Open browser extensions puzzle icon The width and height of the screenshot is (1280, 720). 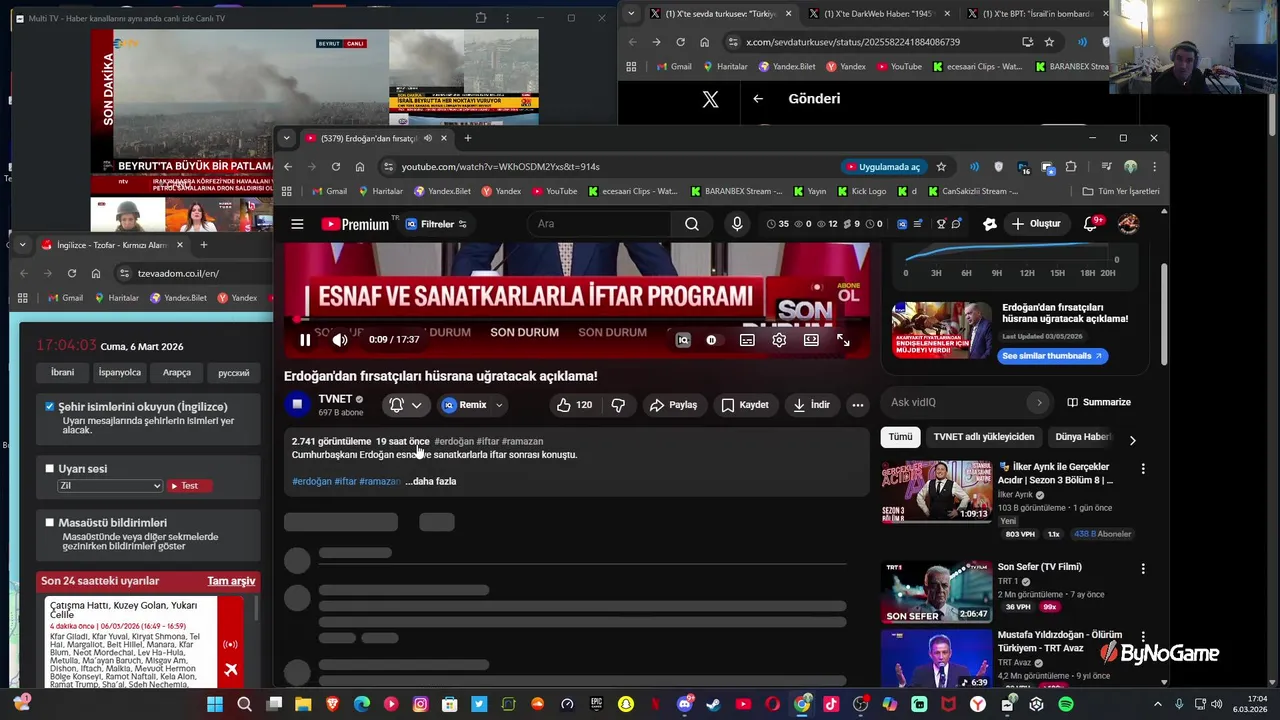[1071, 167]
